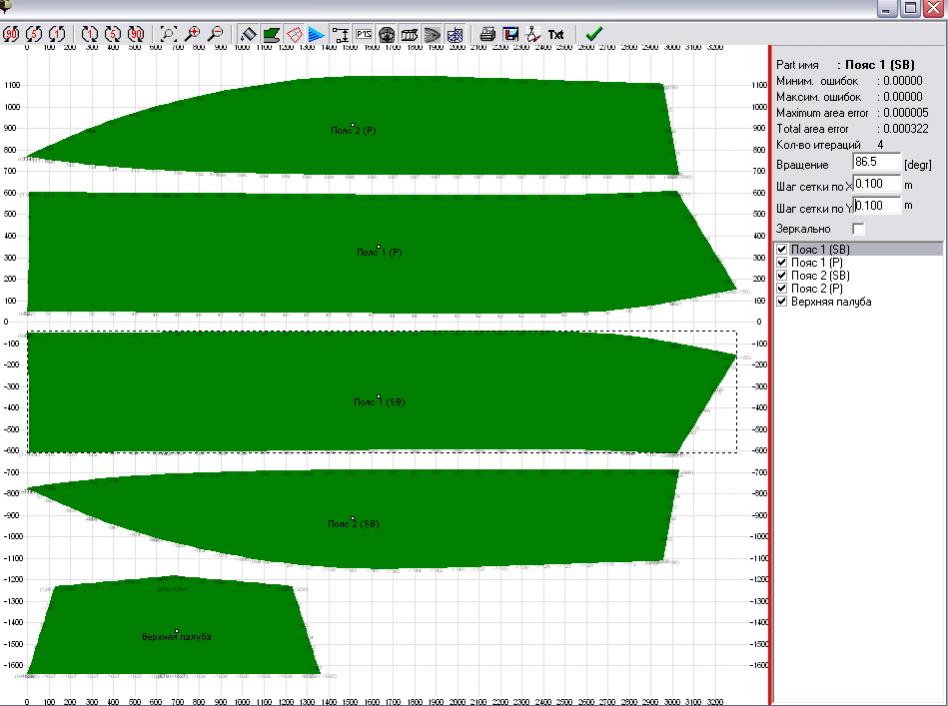The height and width of the screenshot is (706, 948).
Task: Click the Шаг сетки по X field
Action: [877, 184]
